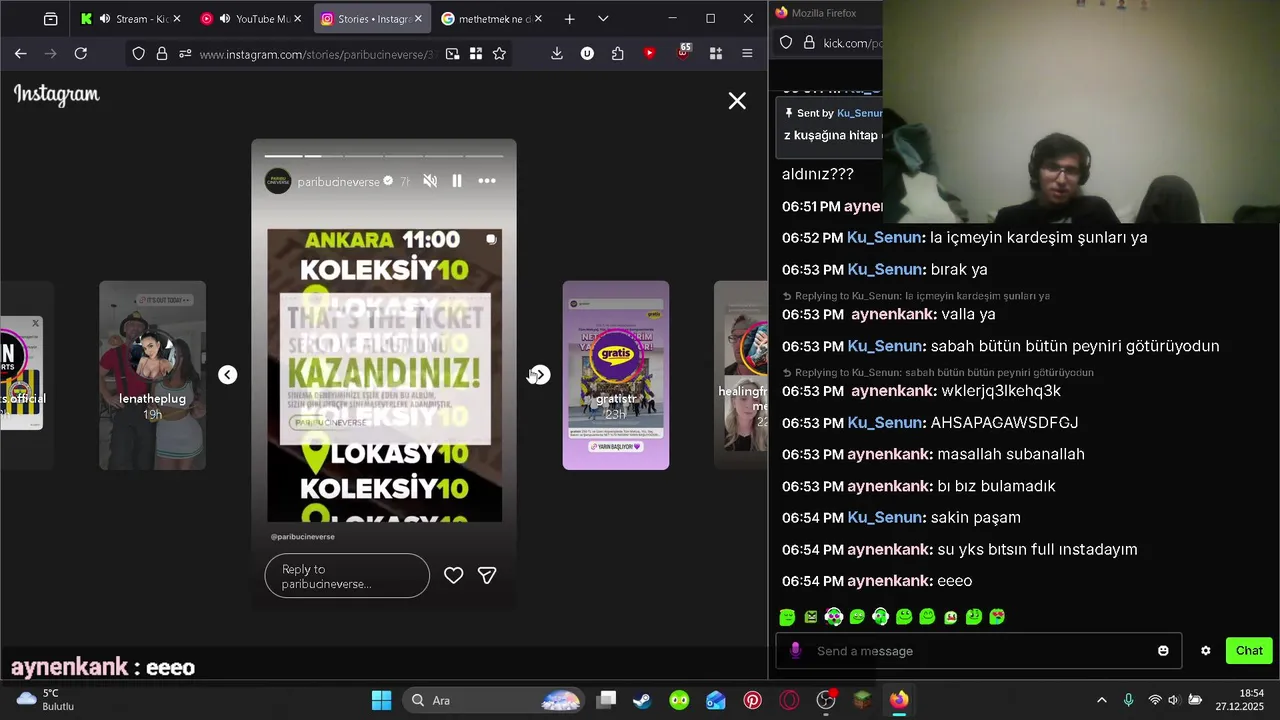Close the YouTube Music tab
Image resolution: width=1280 pixels, height=720 pixels.
click(297, 19)
